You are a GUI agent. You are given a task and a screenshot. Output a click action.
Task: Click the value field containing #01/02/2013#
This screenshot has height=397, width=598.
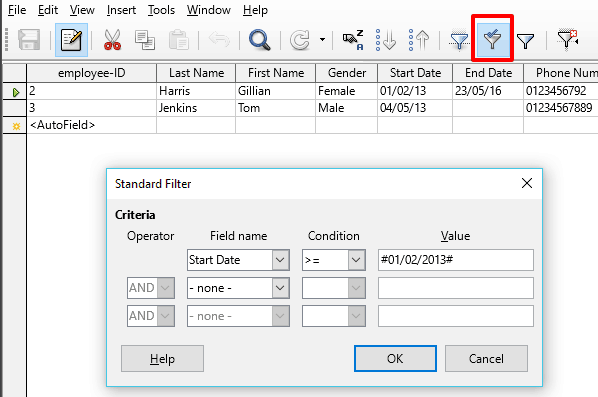[456, 260]
